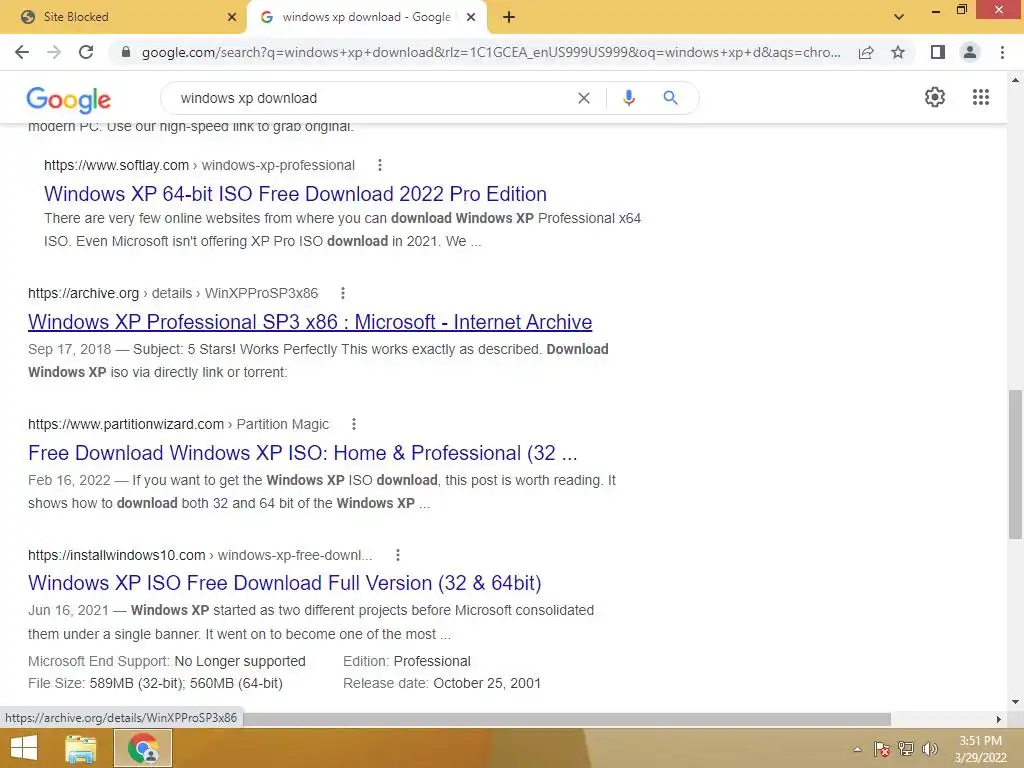Open the tab search dropdown arrow

[899, 17]
